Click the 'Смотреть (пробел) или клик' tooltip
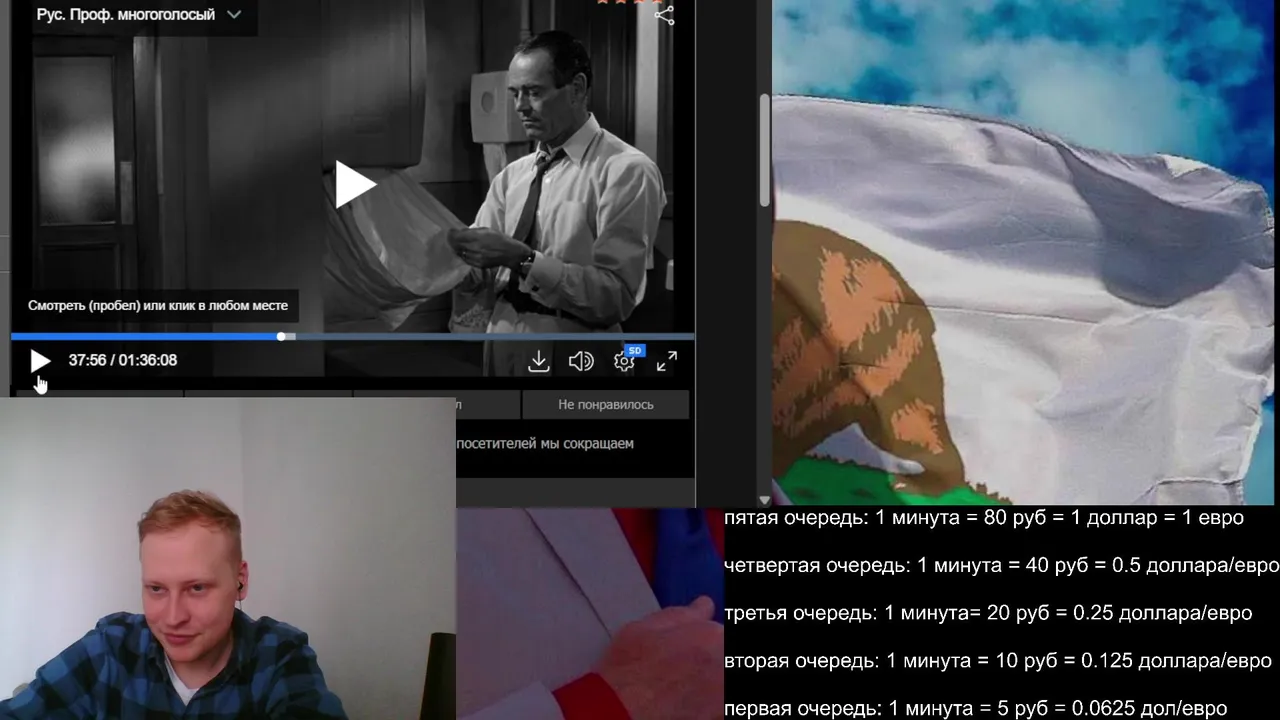This screenshot has height=720, width=1280. coord(158,306)
